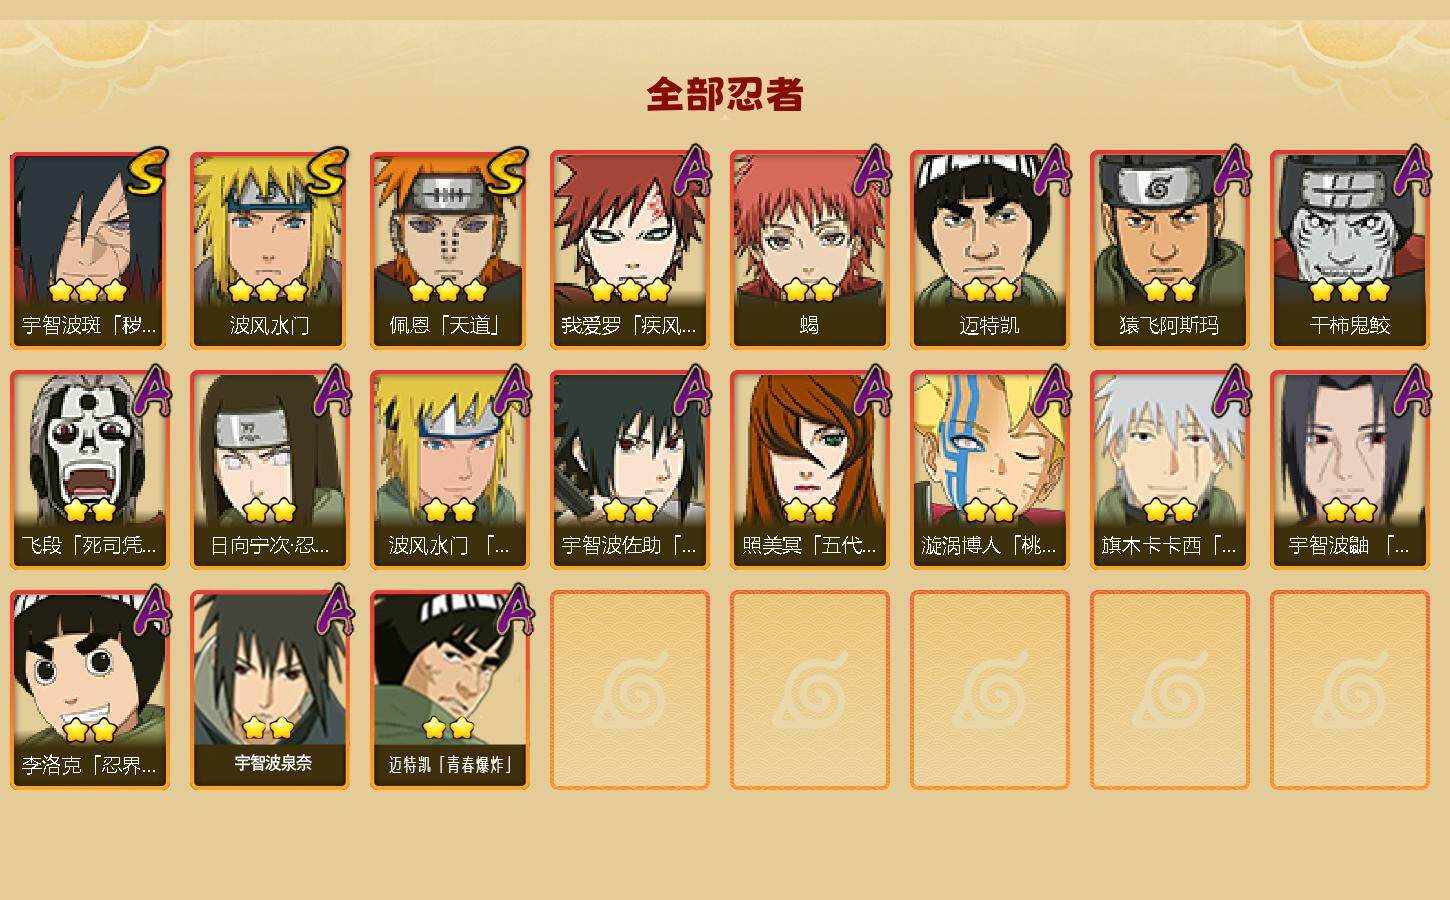This screenshot has width=1450, height=900.
Task: Open the 李洛克 ninja card
Action: tap(89, 690)
